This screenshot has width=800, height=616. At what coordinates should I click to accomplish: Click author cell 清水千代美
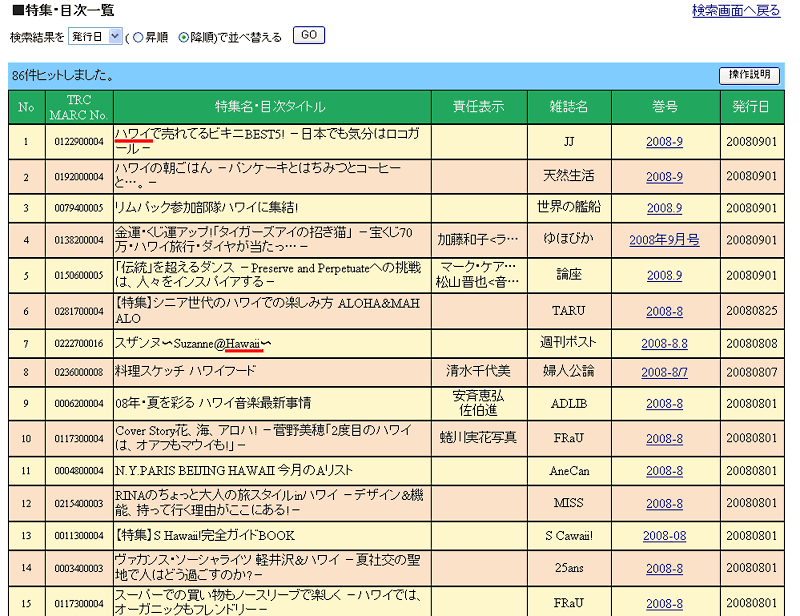(478, 371)
